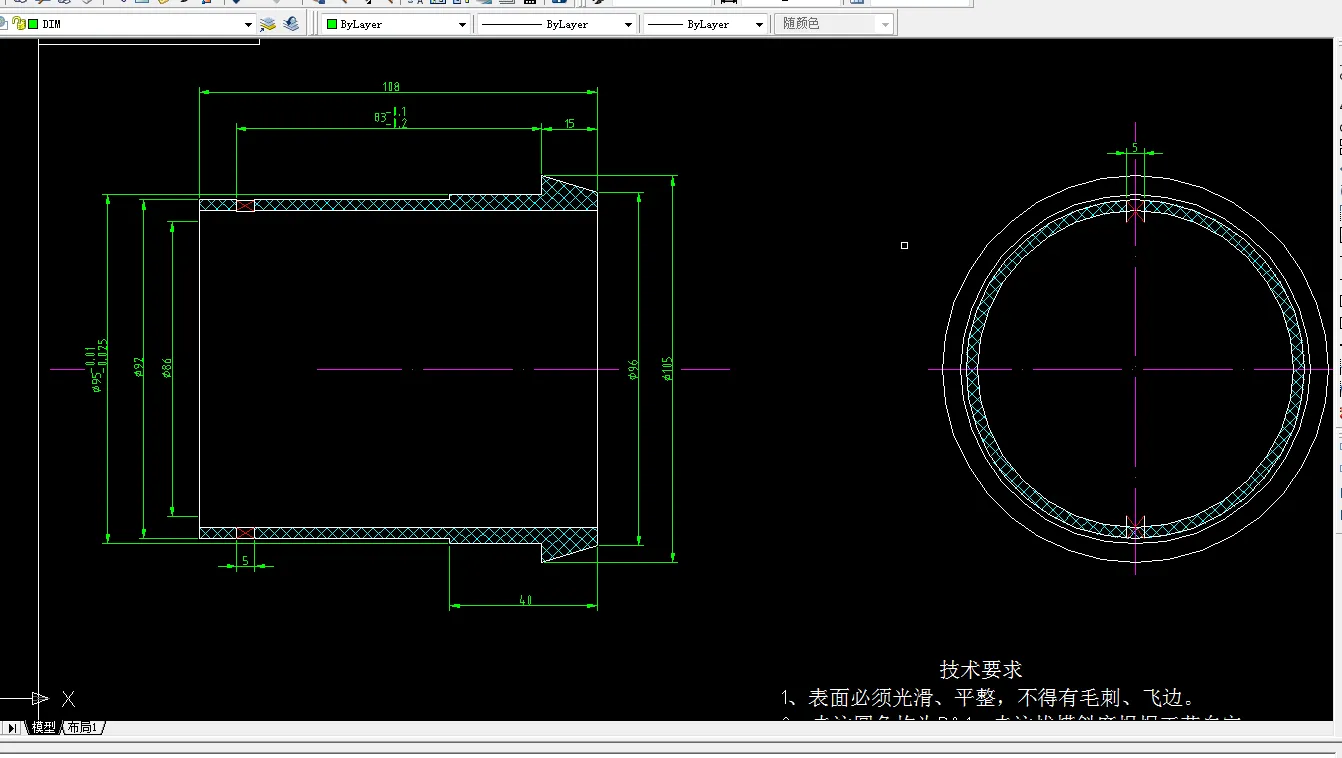Select the ø96 diameter dimension text
Viewport: 1342px width, 758px height.
633,370
